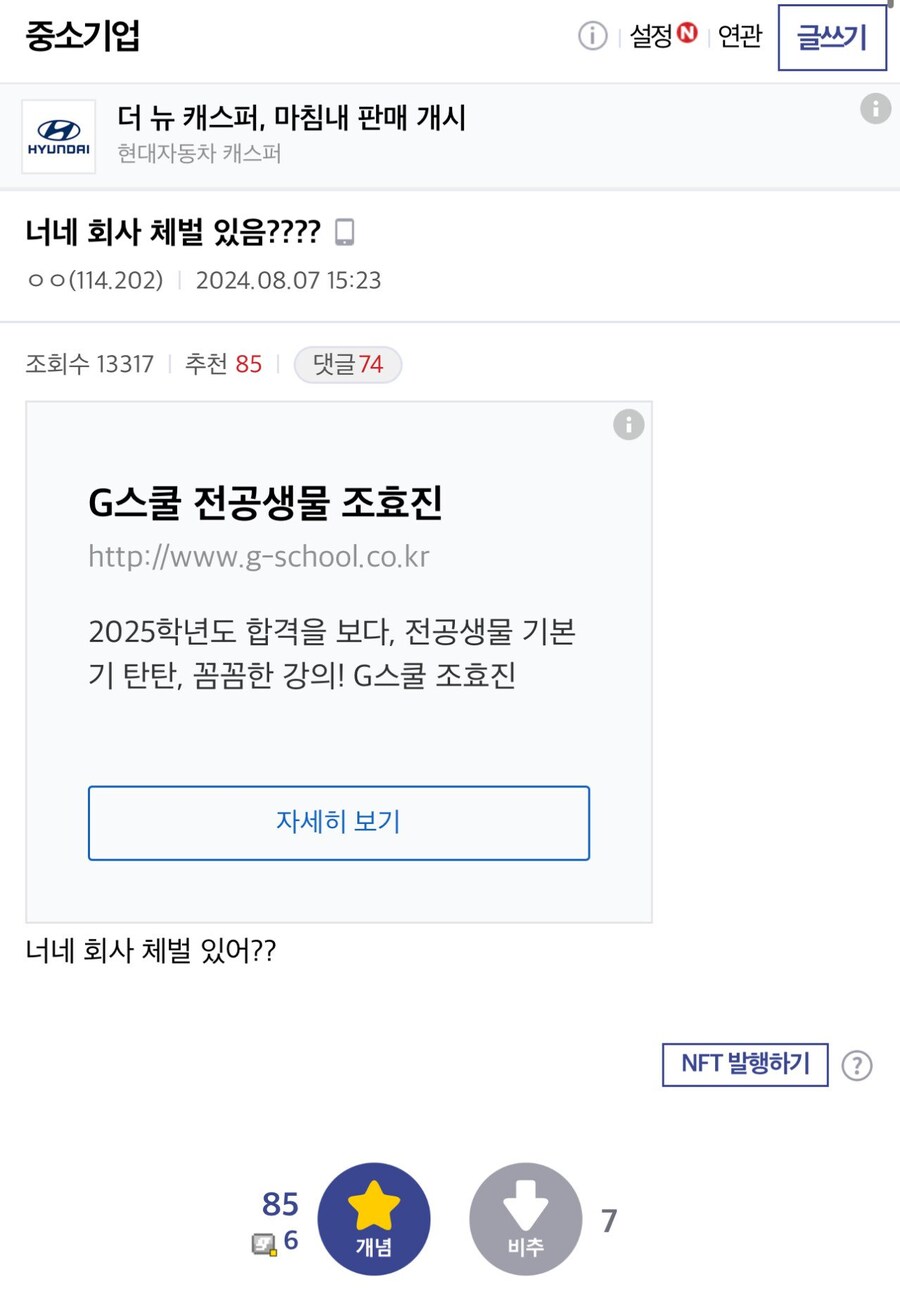The image size is (900, 1290).
Task: Click the 자세히 보기 button in the ad
Action: (x=339, y=823)
